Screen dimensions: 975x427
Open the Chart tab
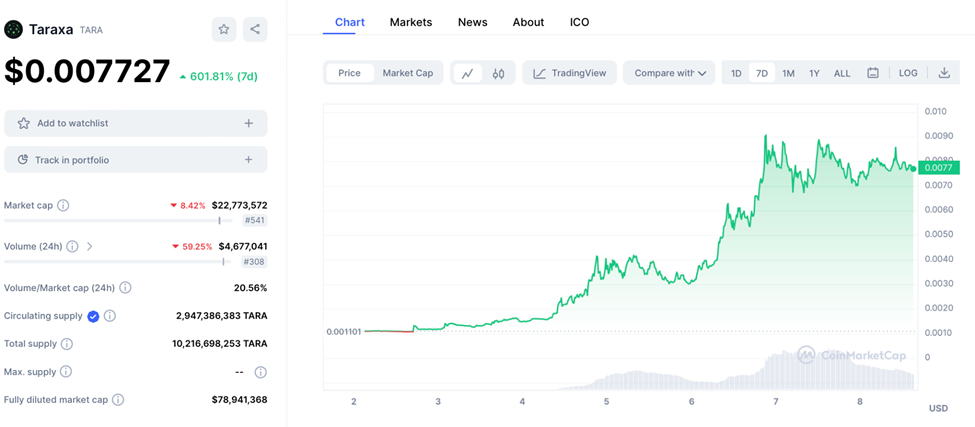(349, 22)
